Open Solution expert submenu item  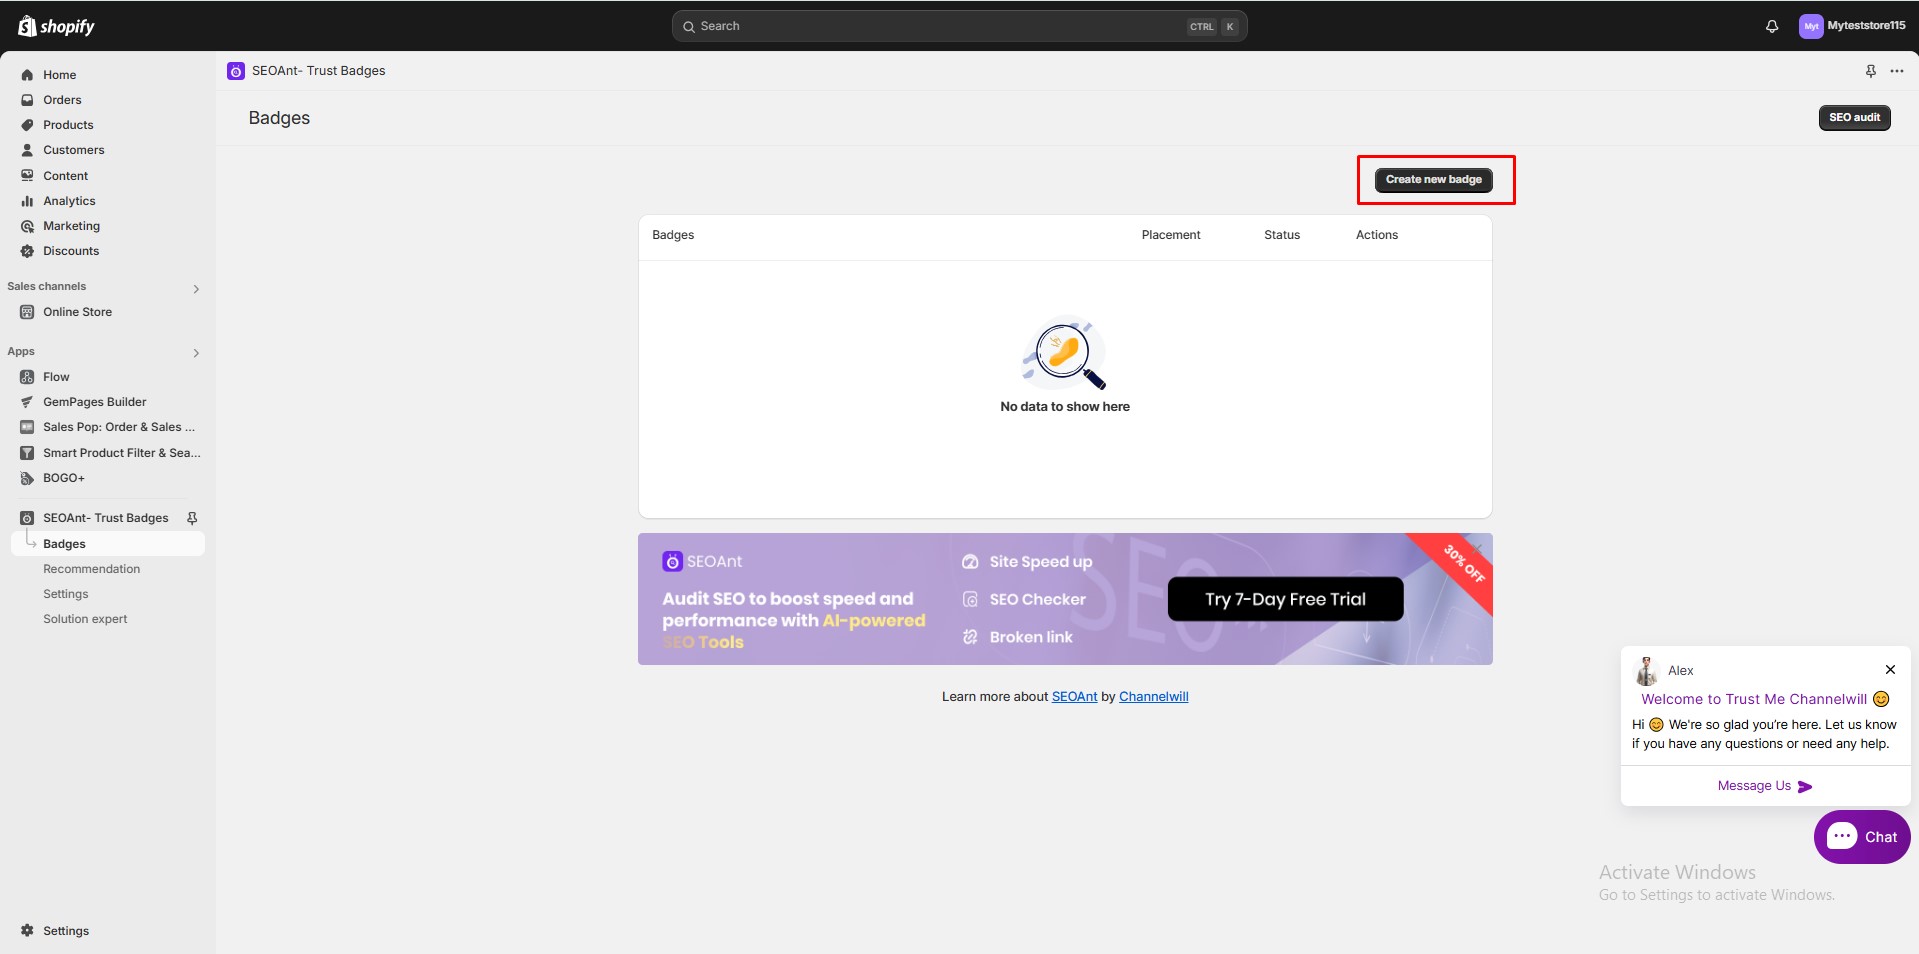(85, 619)
